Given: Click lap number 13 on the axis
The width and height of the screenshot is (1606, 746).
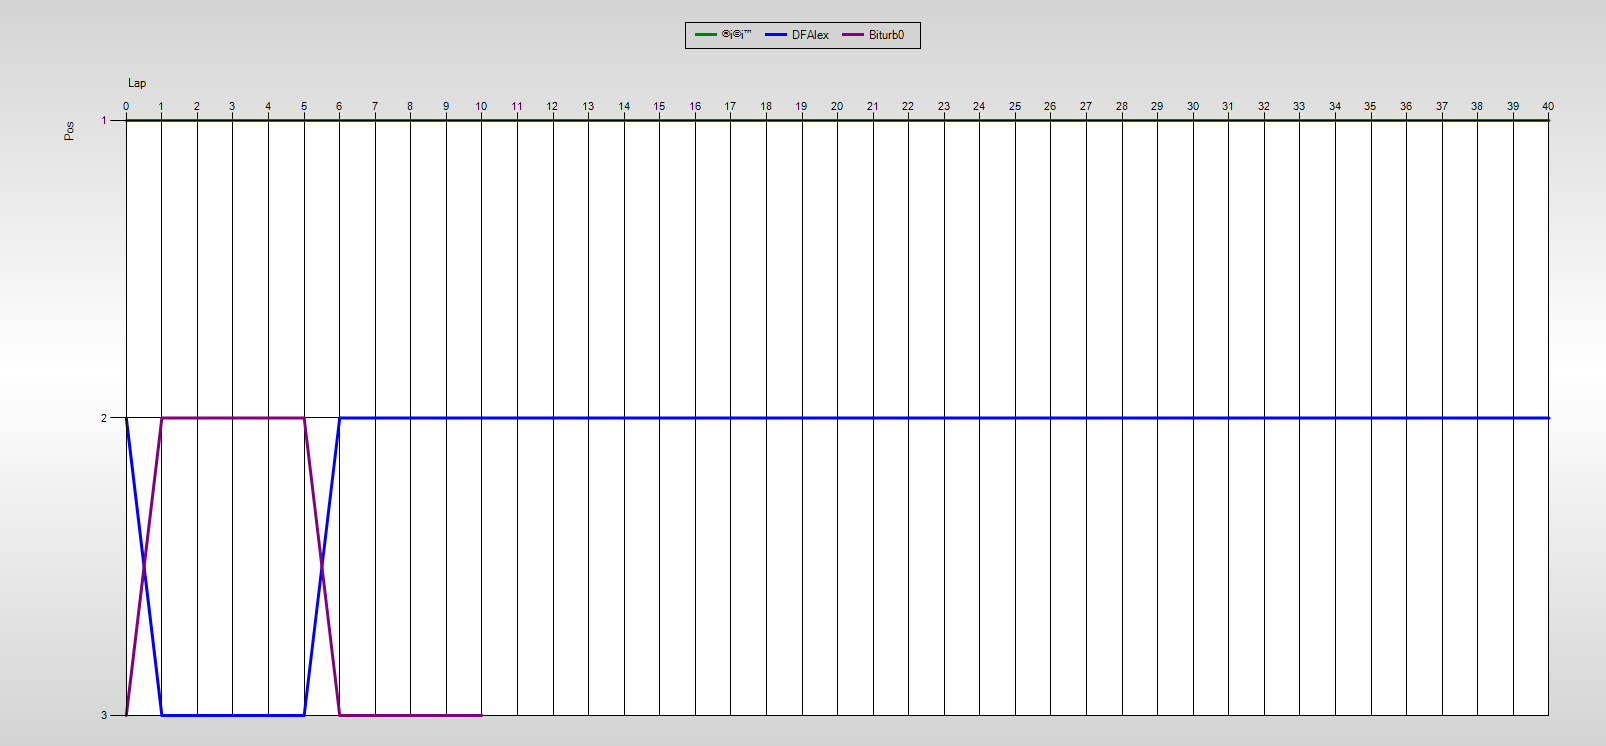Looking at the screenshot, I should point(588,106).
